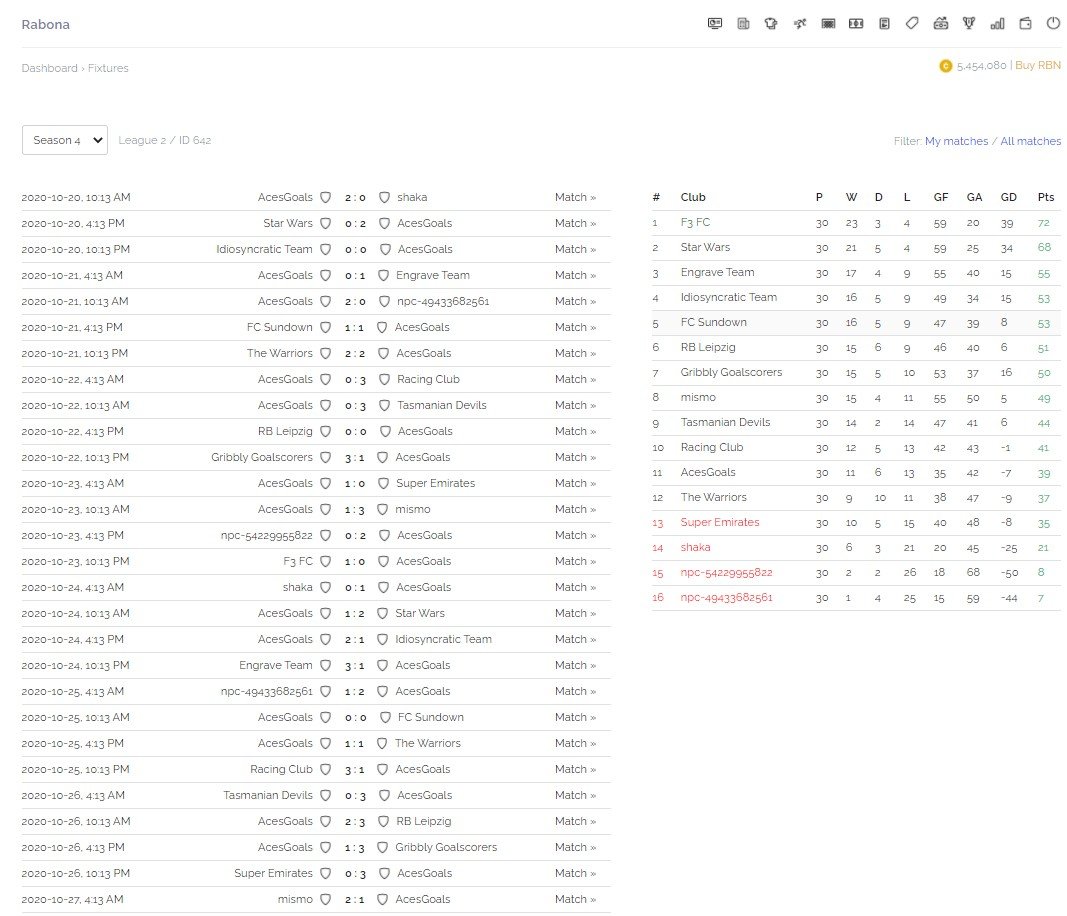
Task: Open the training runner icon
Action: [x=800, y=24]
